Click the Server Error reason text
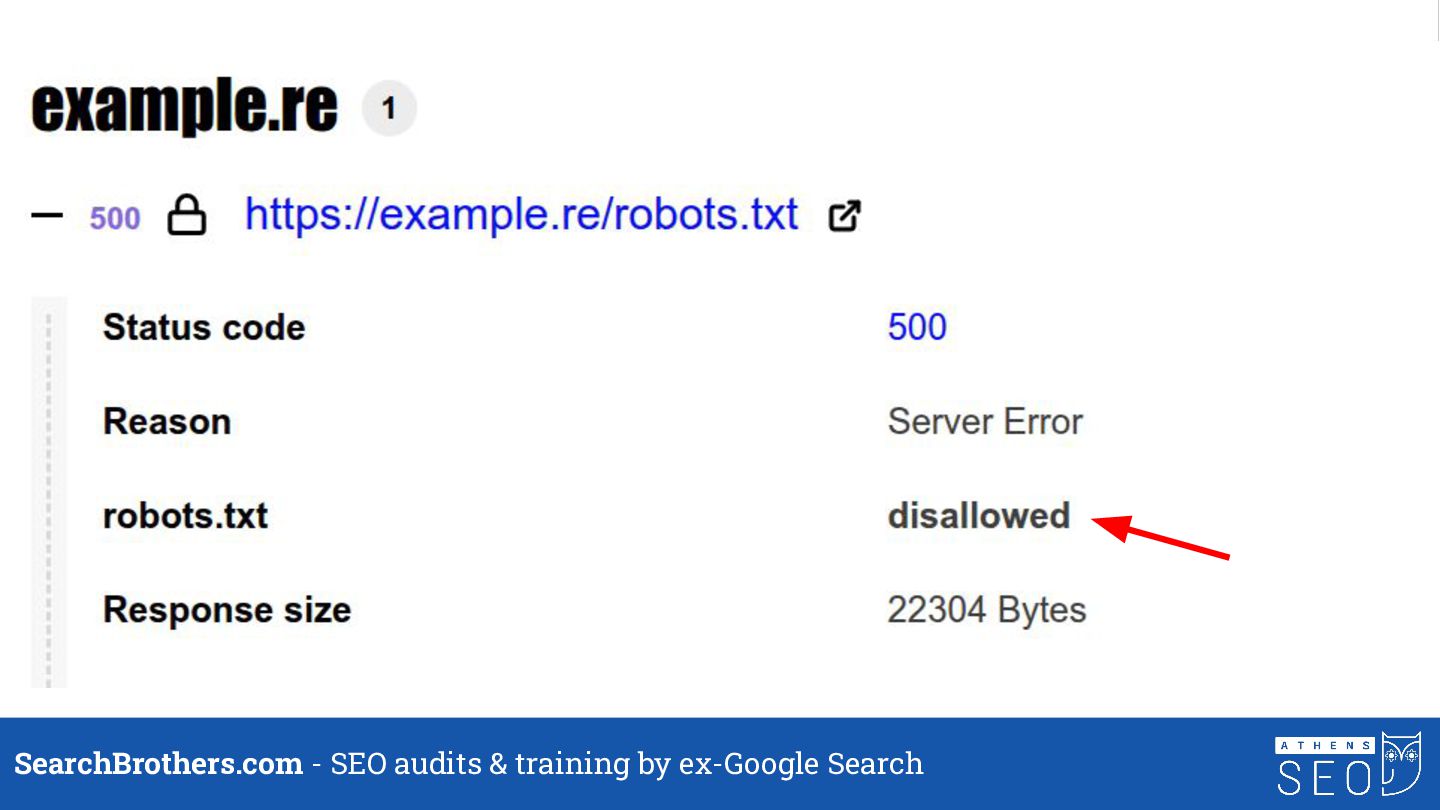This screenshot has height=810, width=1440. [x=985, y=422]
